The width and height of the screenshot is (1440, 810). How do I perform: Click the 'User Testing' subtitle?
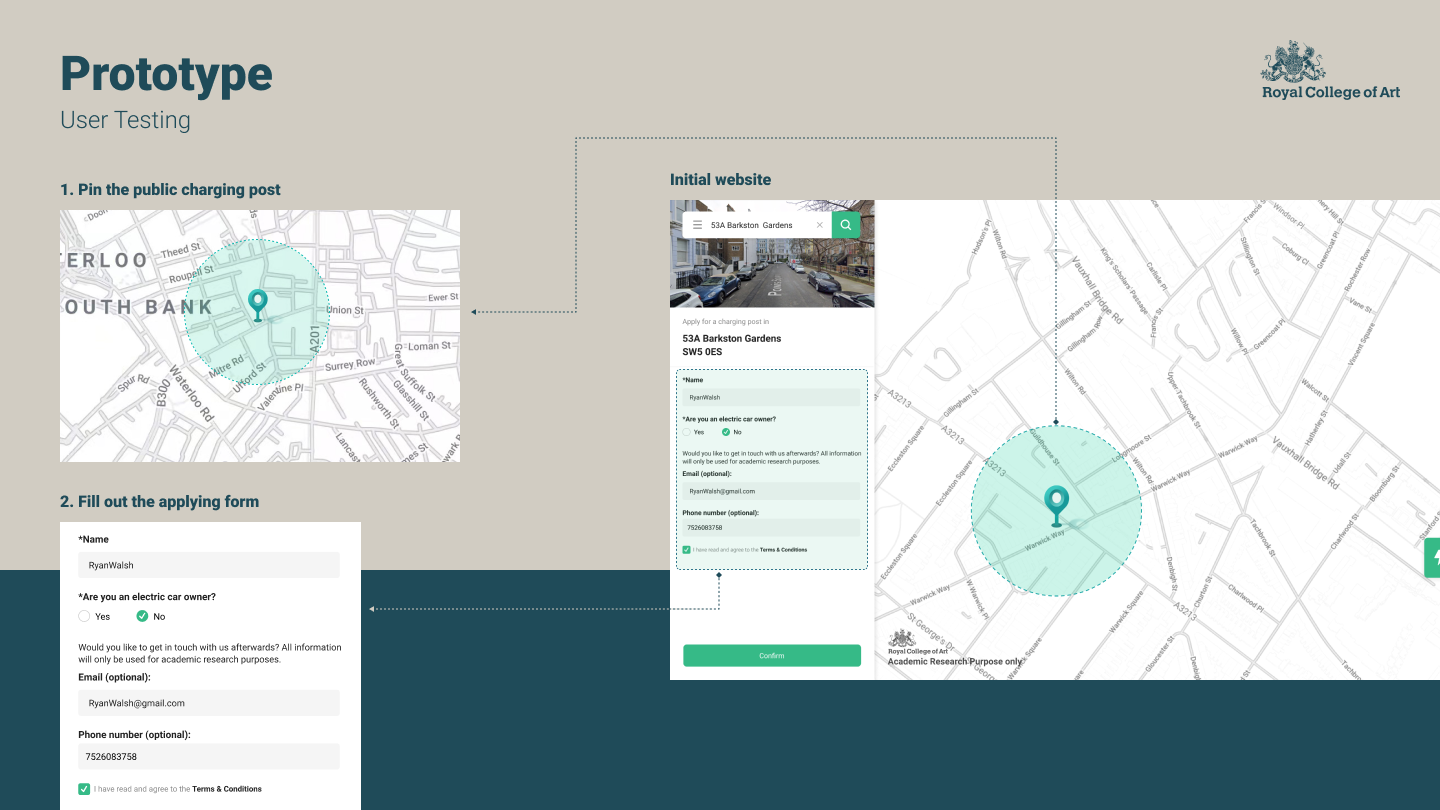click(x=125, y=120)
